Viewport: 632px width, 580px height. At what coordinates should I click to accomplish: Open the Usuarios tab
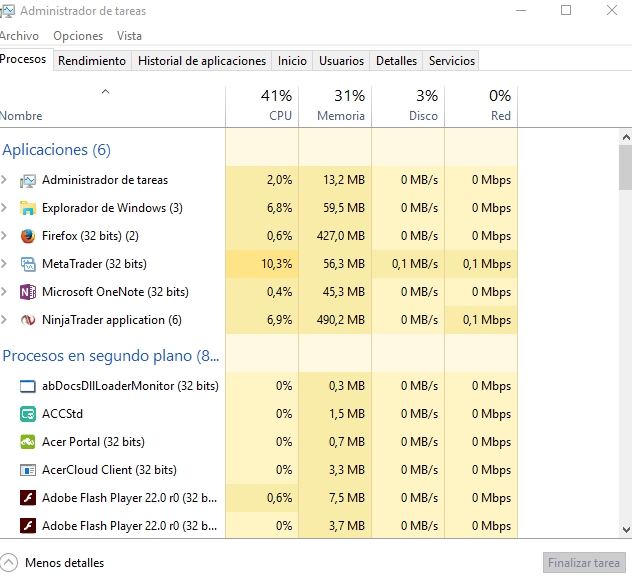coord(341,60)
